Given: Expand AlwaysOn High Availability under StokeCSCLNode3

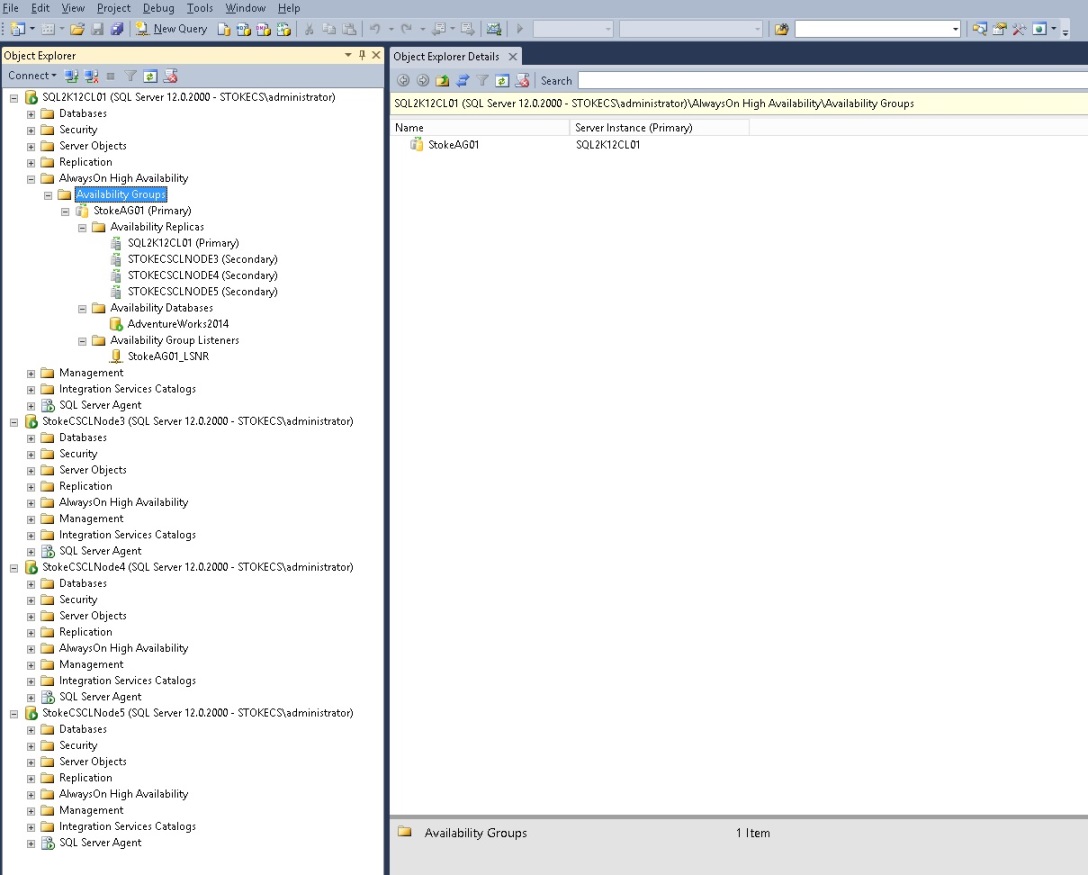Looking at the screenshot, I should (31, 503).
